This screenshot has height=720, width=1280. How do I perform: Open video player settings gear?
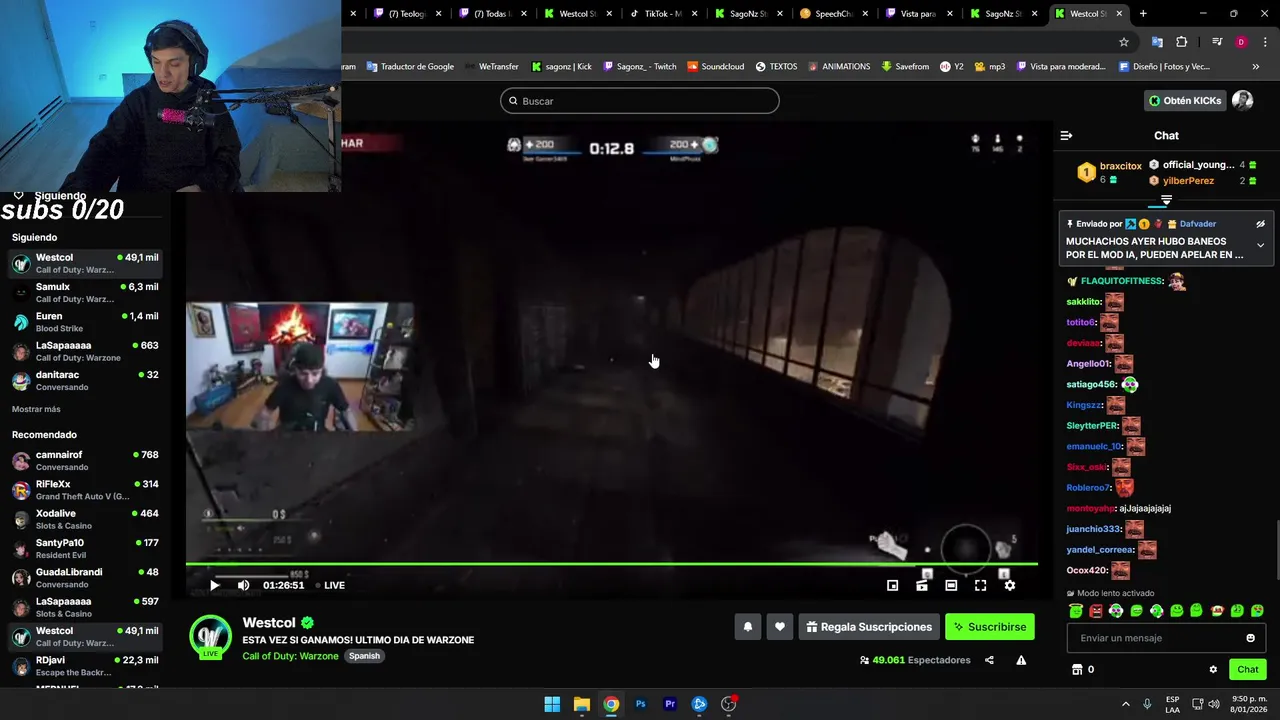click(x=1010, y=585)
